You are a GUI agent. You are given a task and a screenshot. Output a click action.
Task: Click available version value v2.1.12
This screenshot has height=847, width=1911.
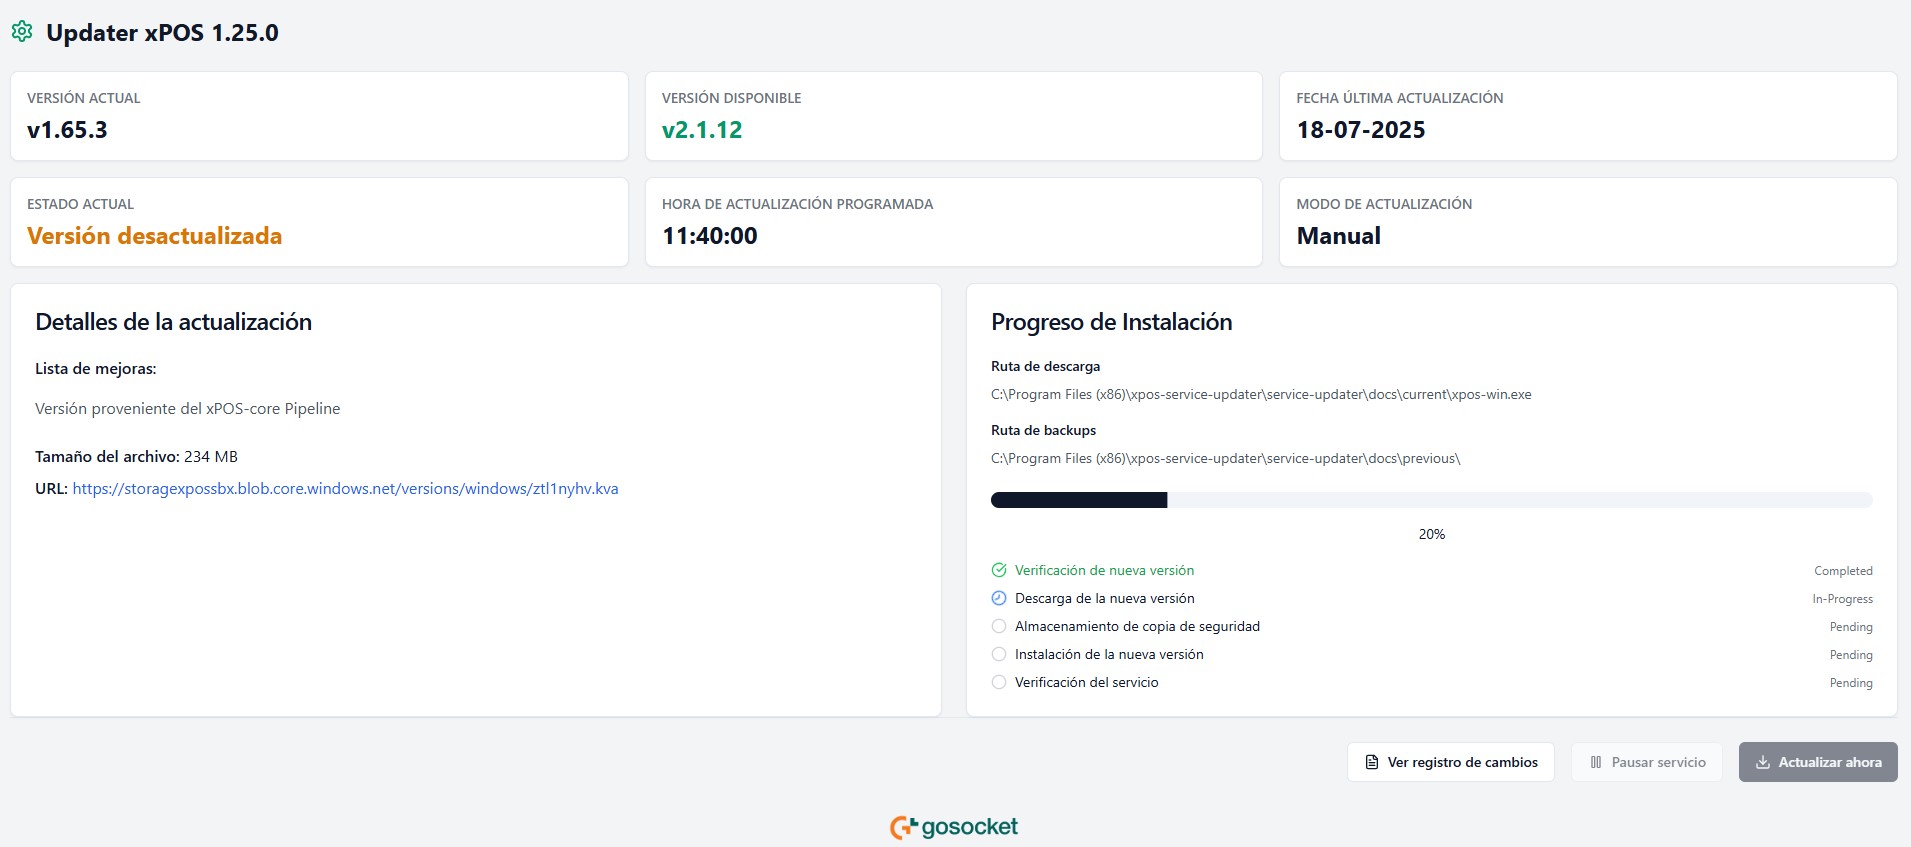tap(702, 130)
